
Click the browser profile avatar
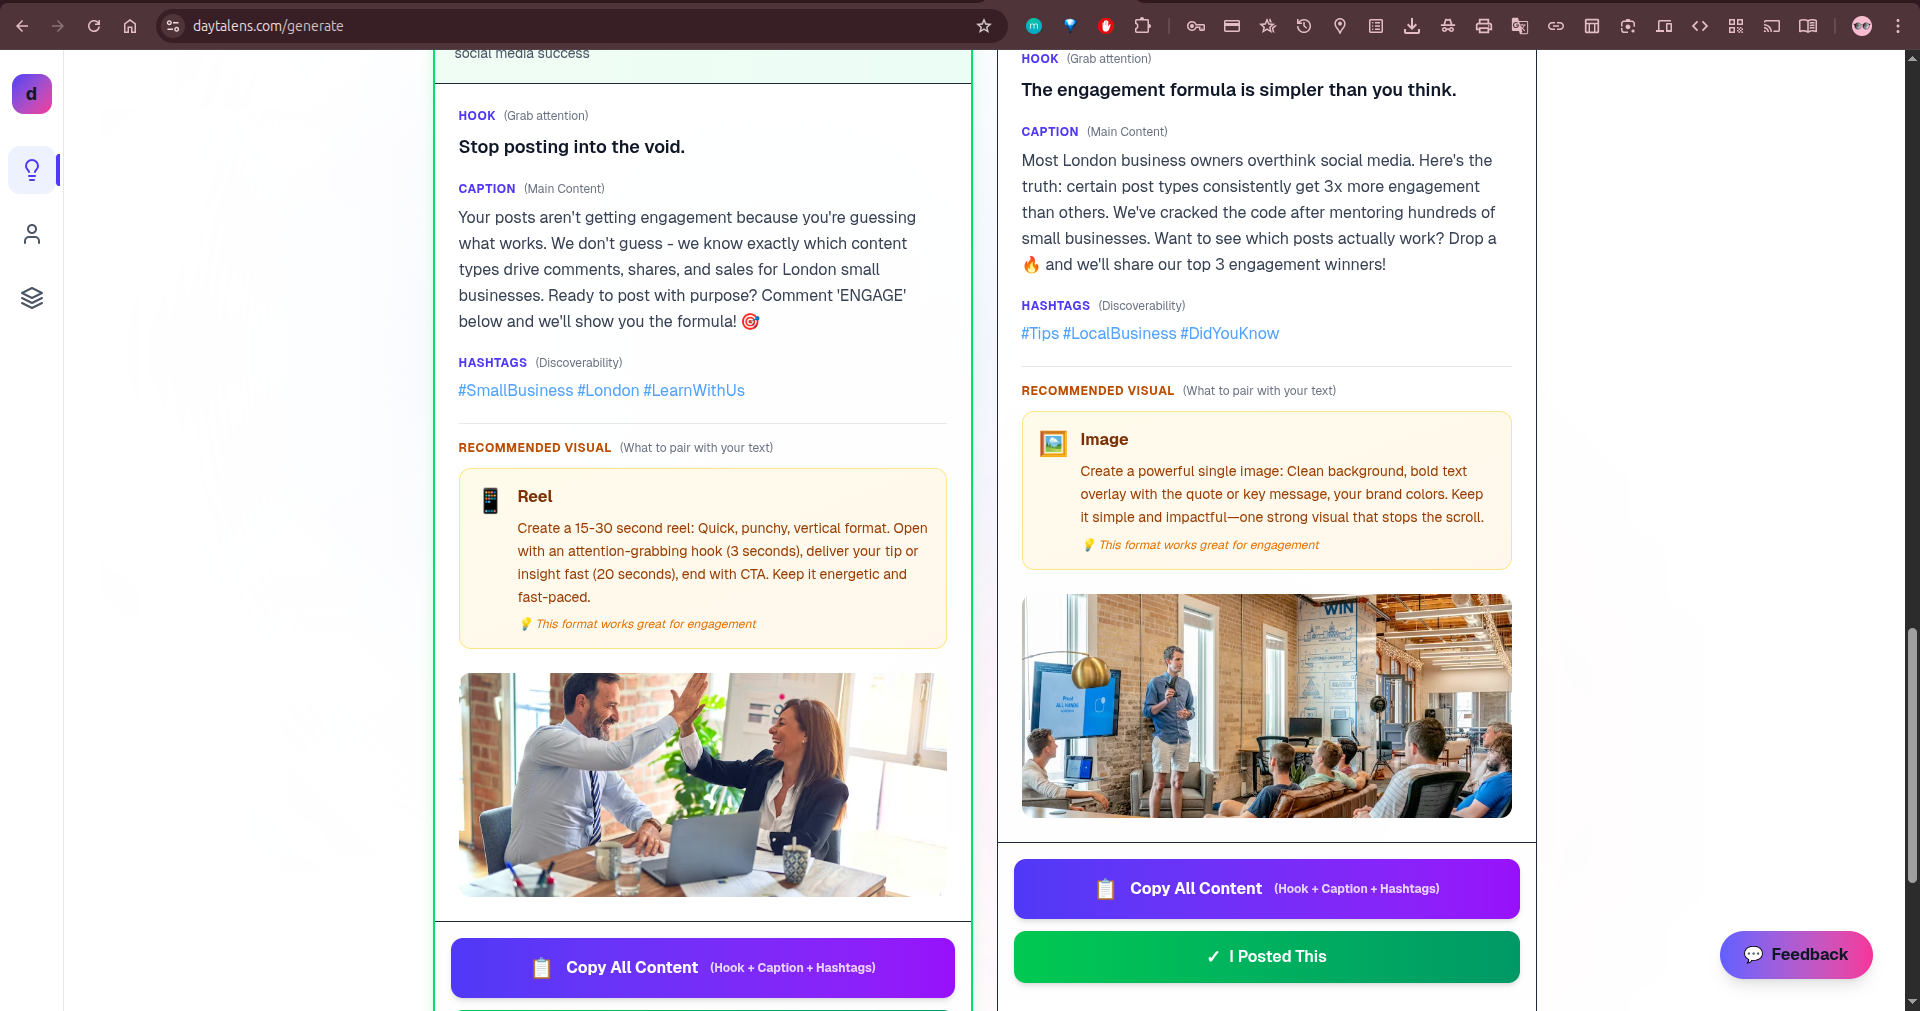(x=1862, y=26)
